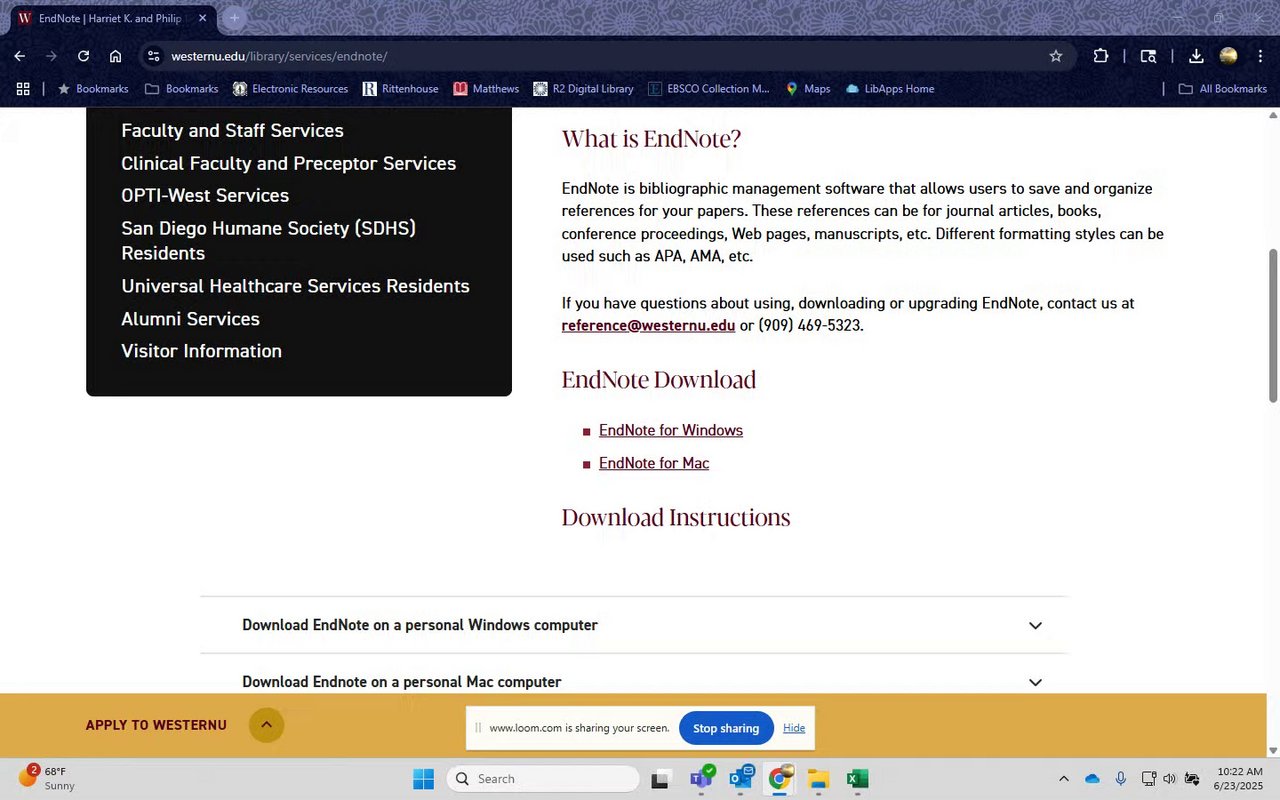The height and width of the screenshot is (800, 1280).
Task: Open Matthews bookmark
Action: coord(486,89)
